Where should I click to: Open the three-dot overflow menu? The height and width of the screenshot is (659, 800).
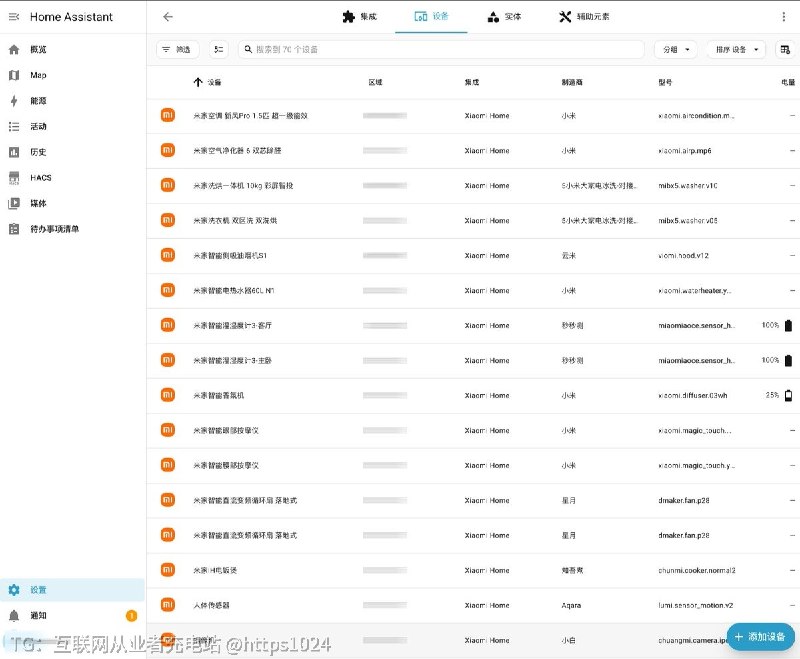[784, 17]
